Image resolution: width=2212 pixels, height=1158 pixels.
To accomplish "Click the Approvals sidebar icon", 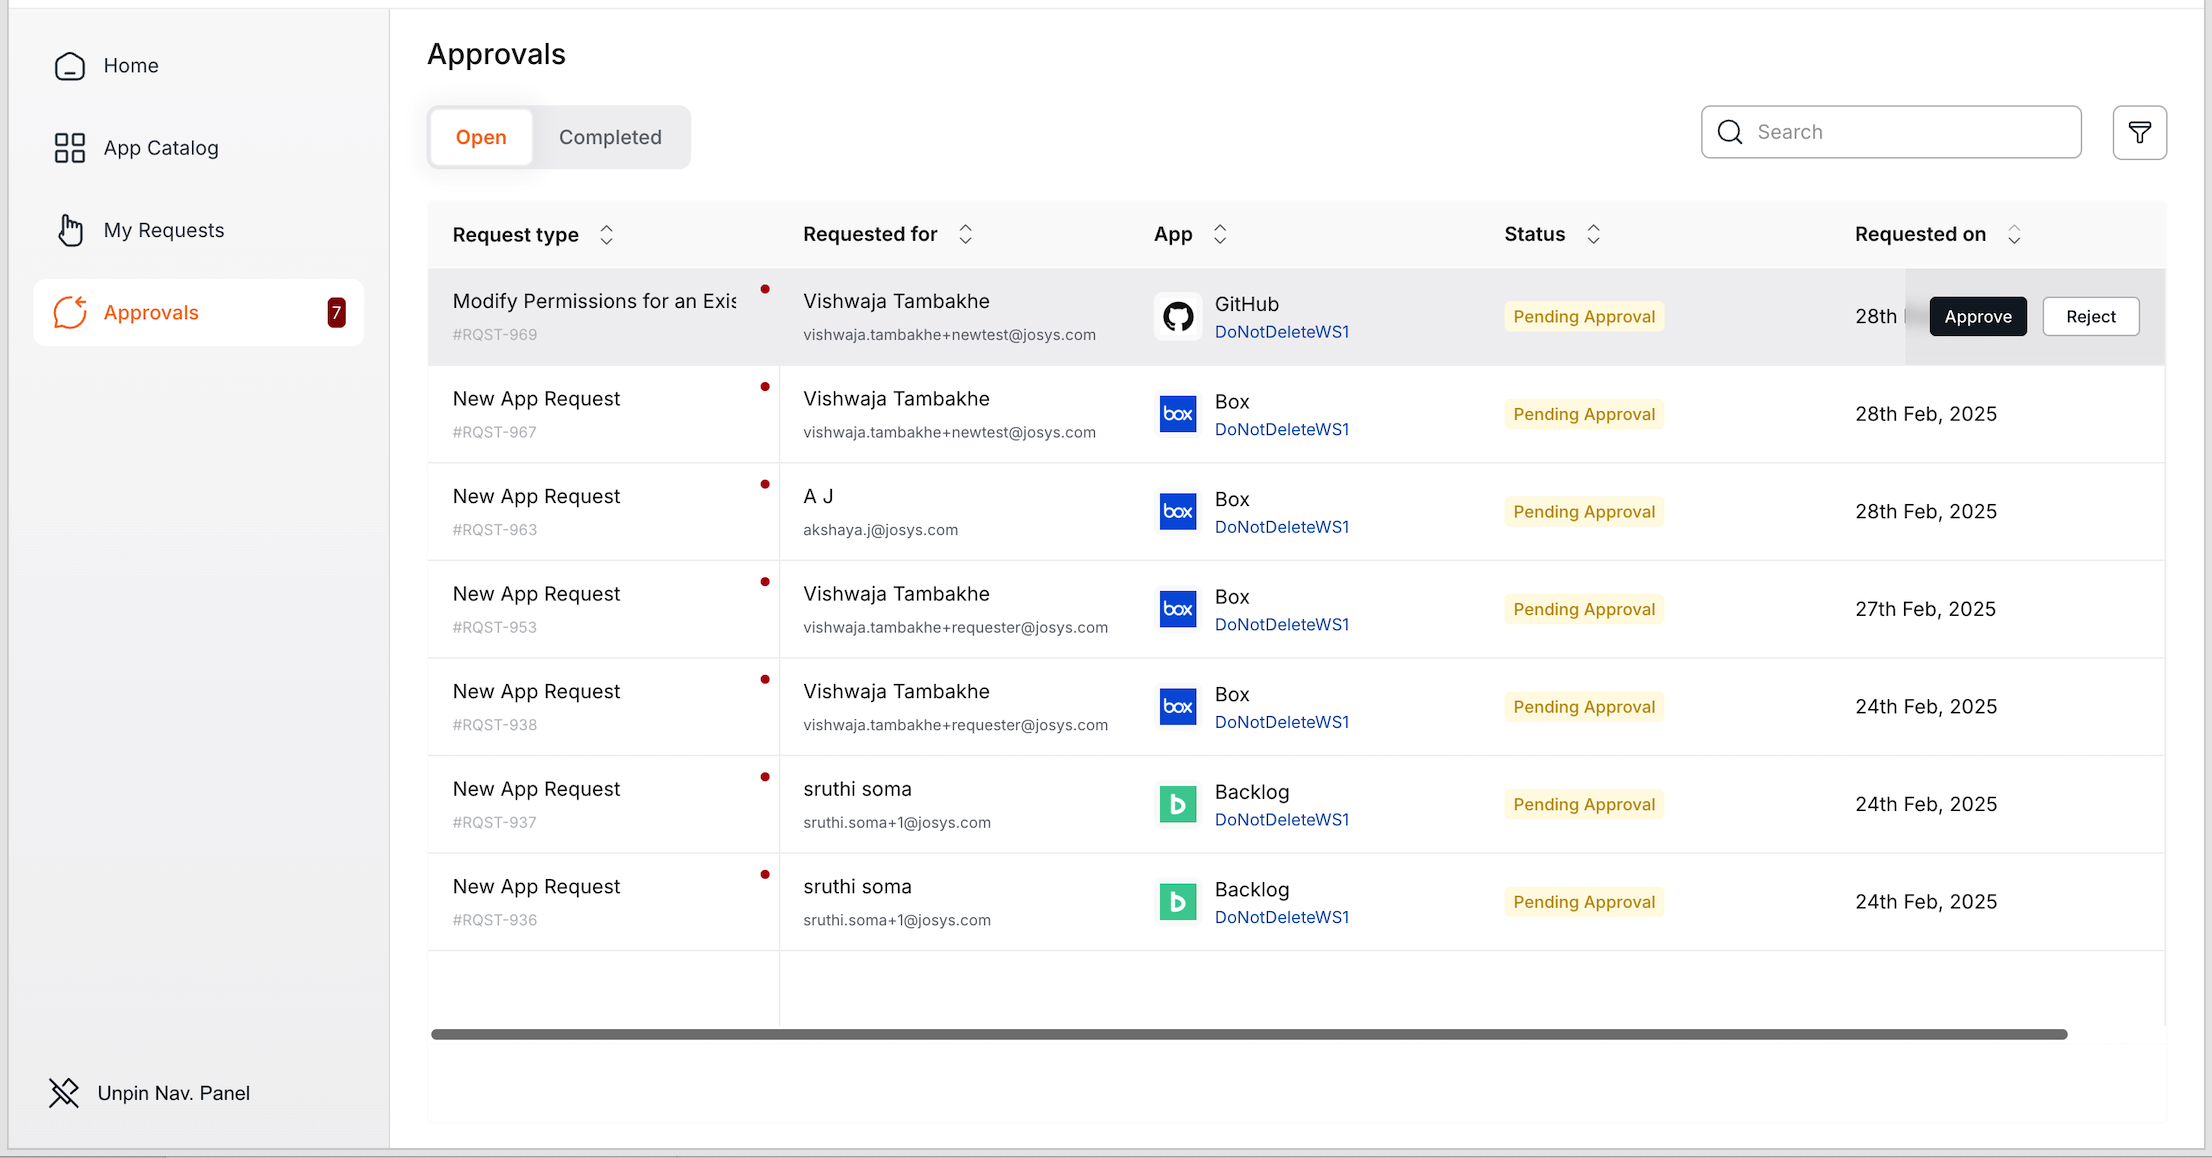I will coord(69,313).
